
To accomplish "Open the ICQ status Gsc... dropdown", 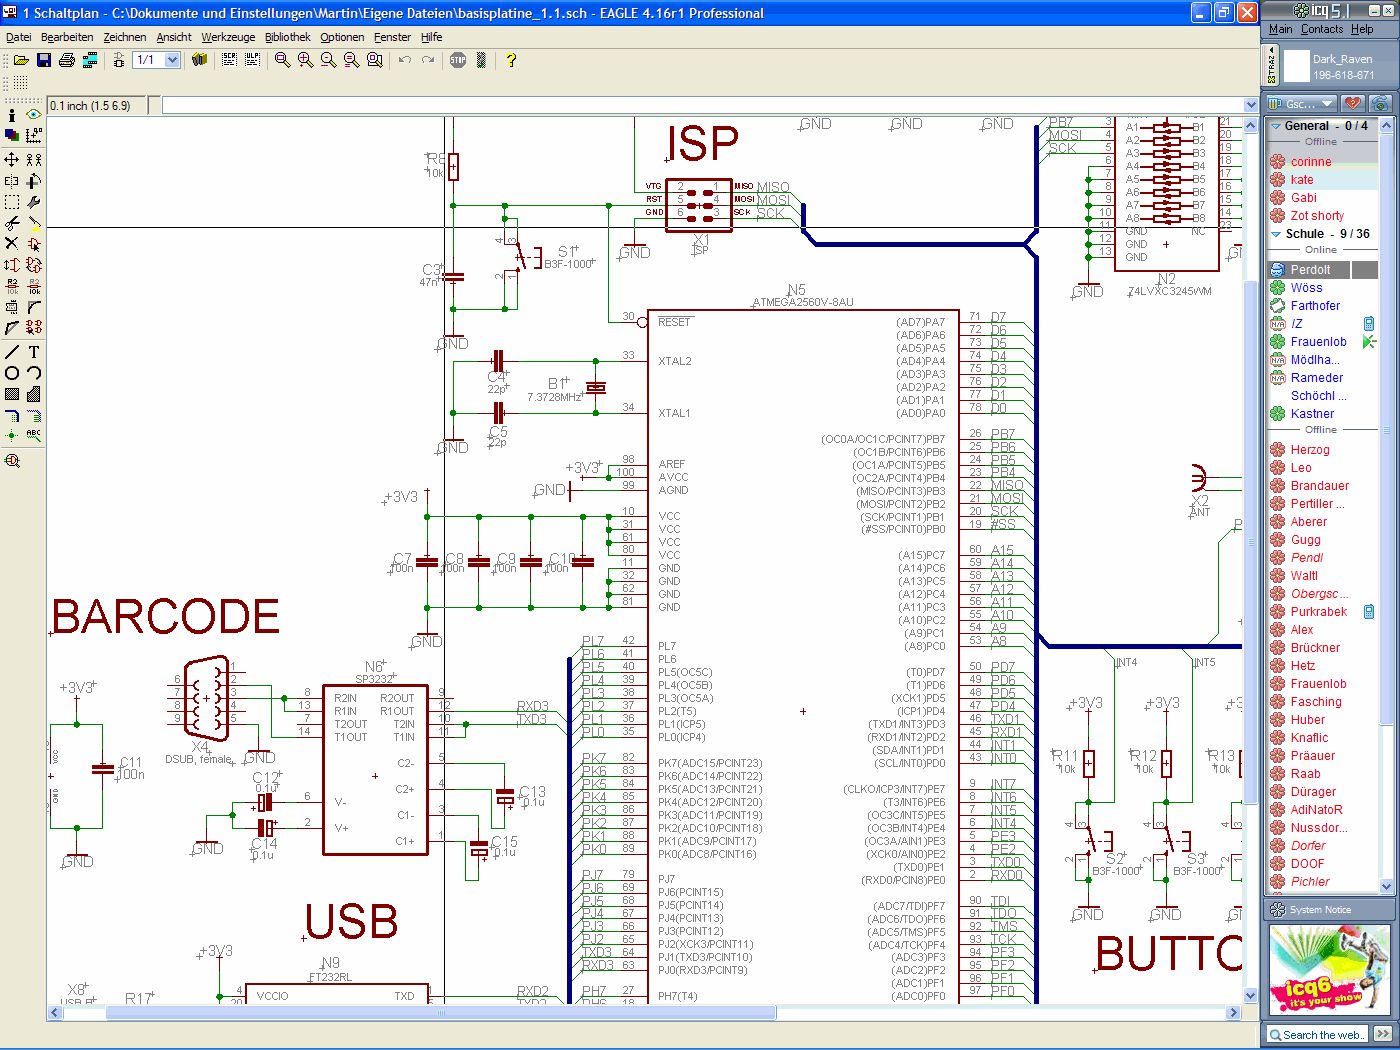I will (1300, 103).
